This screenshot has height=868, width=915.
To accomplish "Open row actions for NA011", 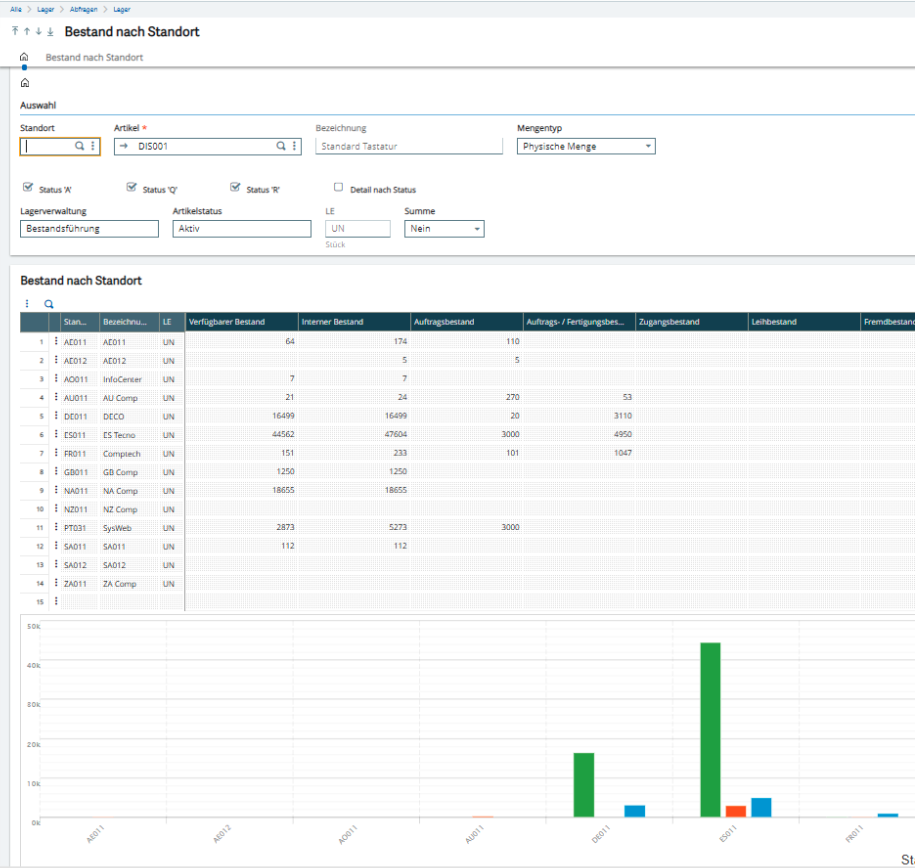I will pyautogui.click(x=56, y=490).
